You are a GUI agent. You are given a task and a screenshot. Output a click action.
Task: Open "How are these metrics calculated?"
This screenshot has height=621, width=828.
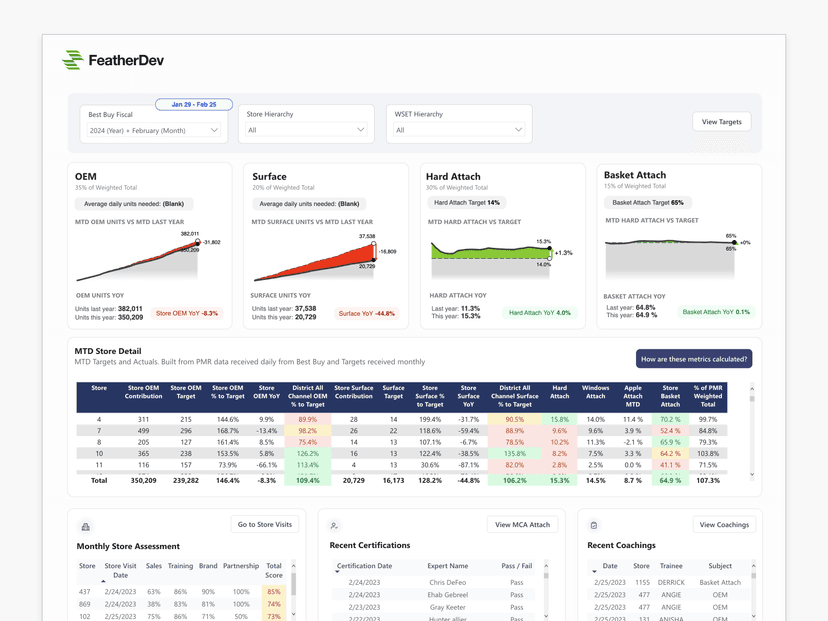pos(697,358)
